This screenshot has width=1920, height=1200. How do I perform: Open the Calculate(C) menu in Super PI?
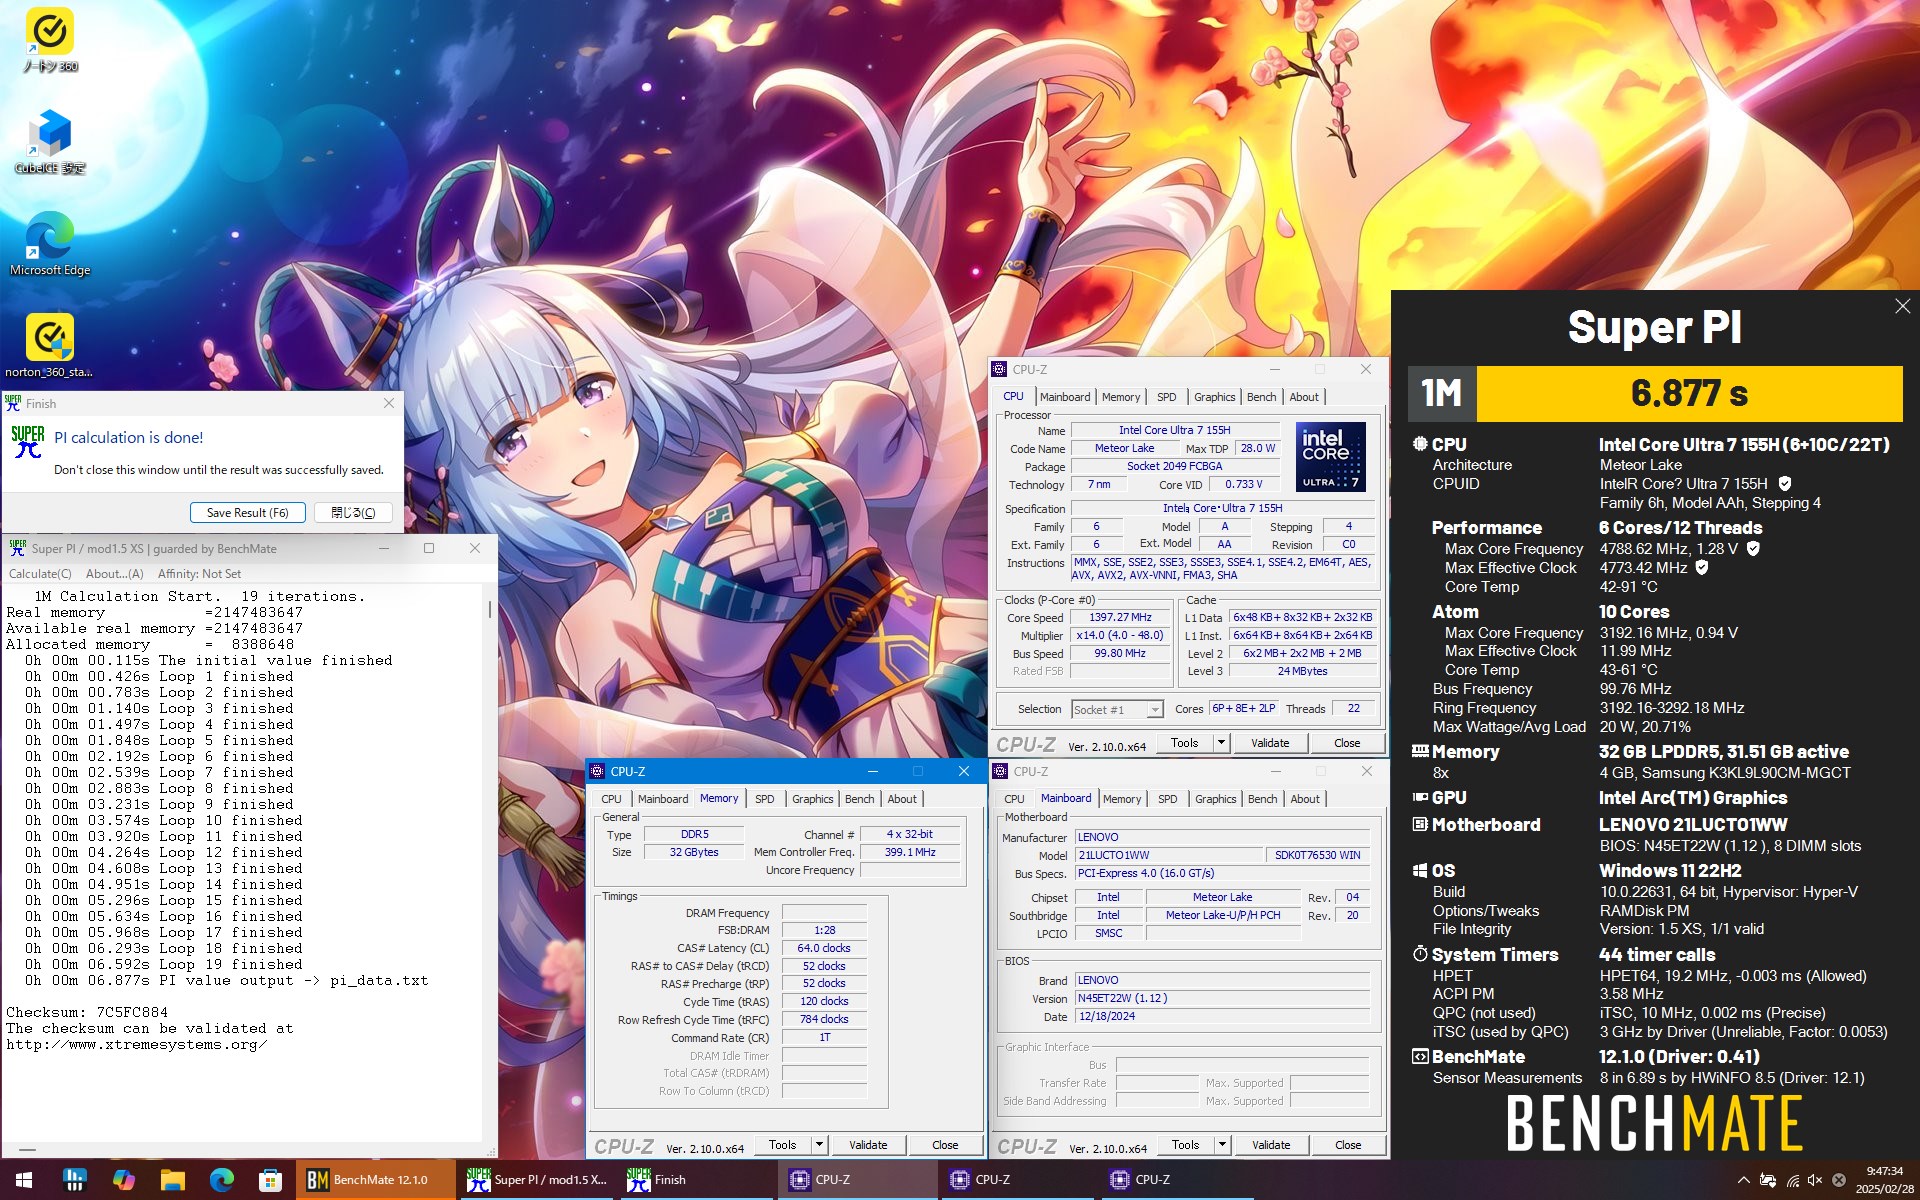(x=40, y=574)
